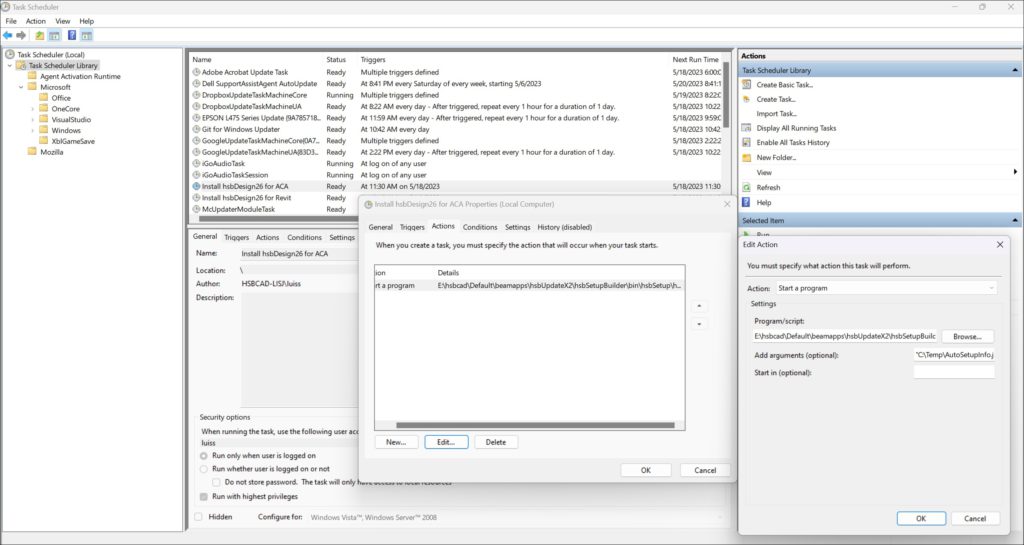Collapse the Selected Item section in Actions pane
Viewport: 1024px width, 545px height.
click(x=1015, y=221)
